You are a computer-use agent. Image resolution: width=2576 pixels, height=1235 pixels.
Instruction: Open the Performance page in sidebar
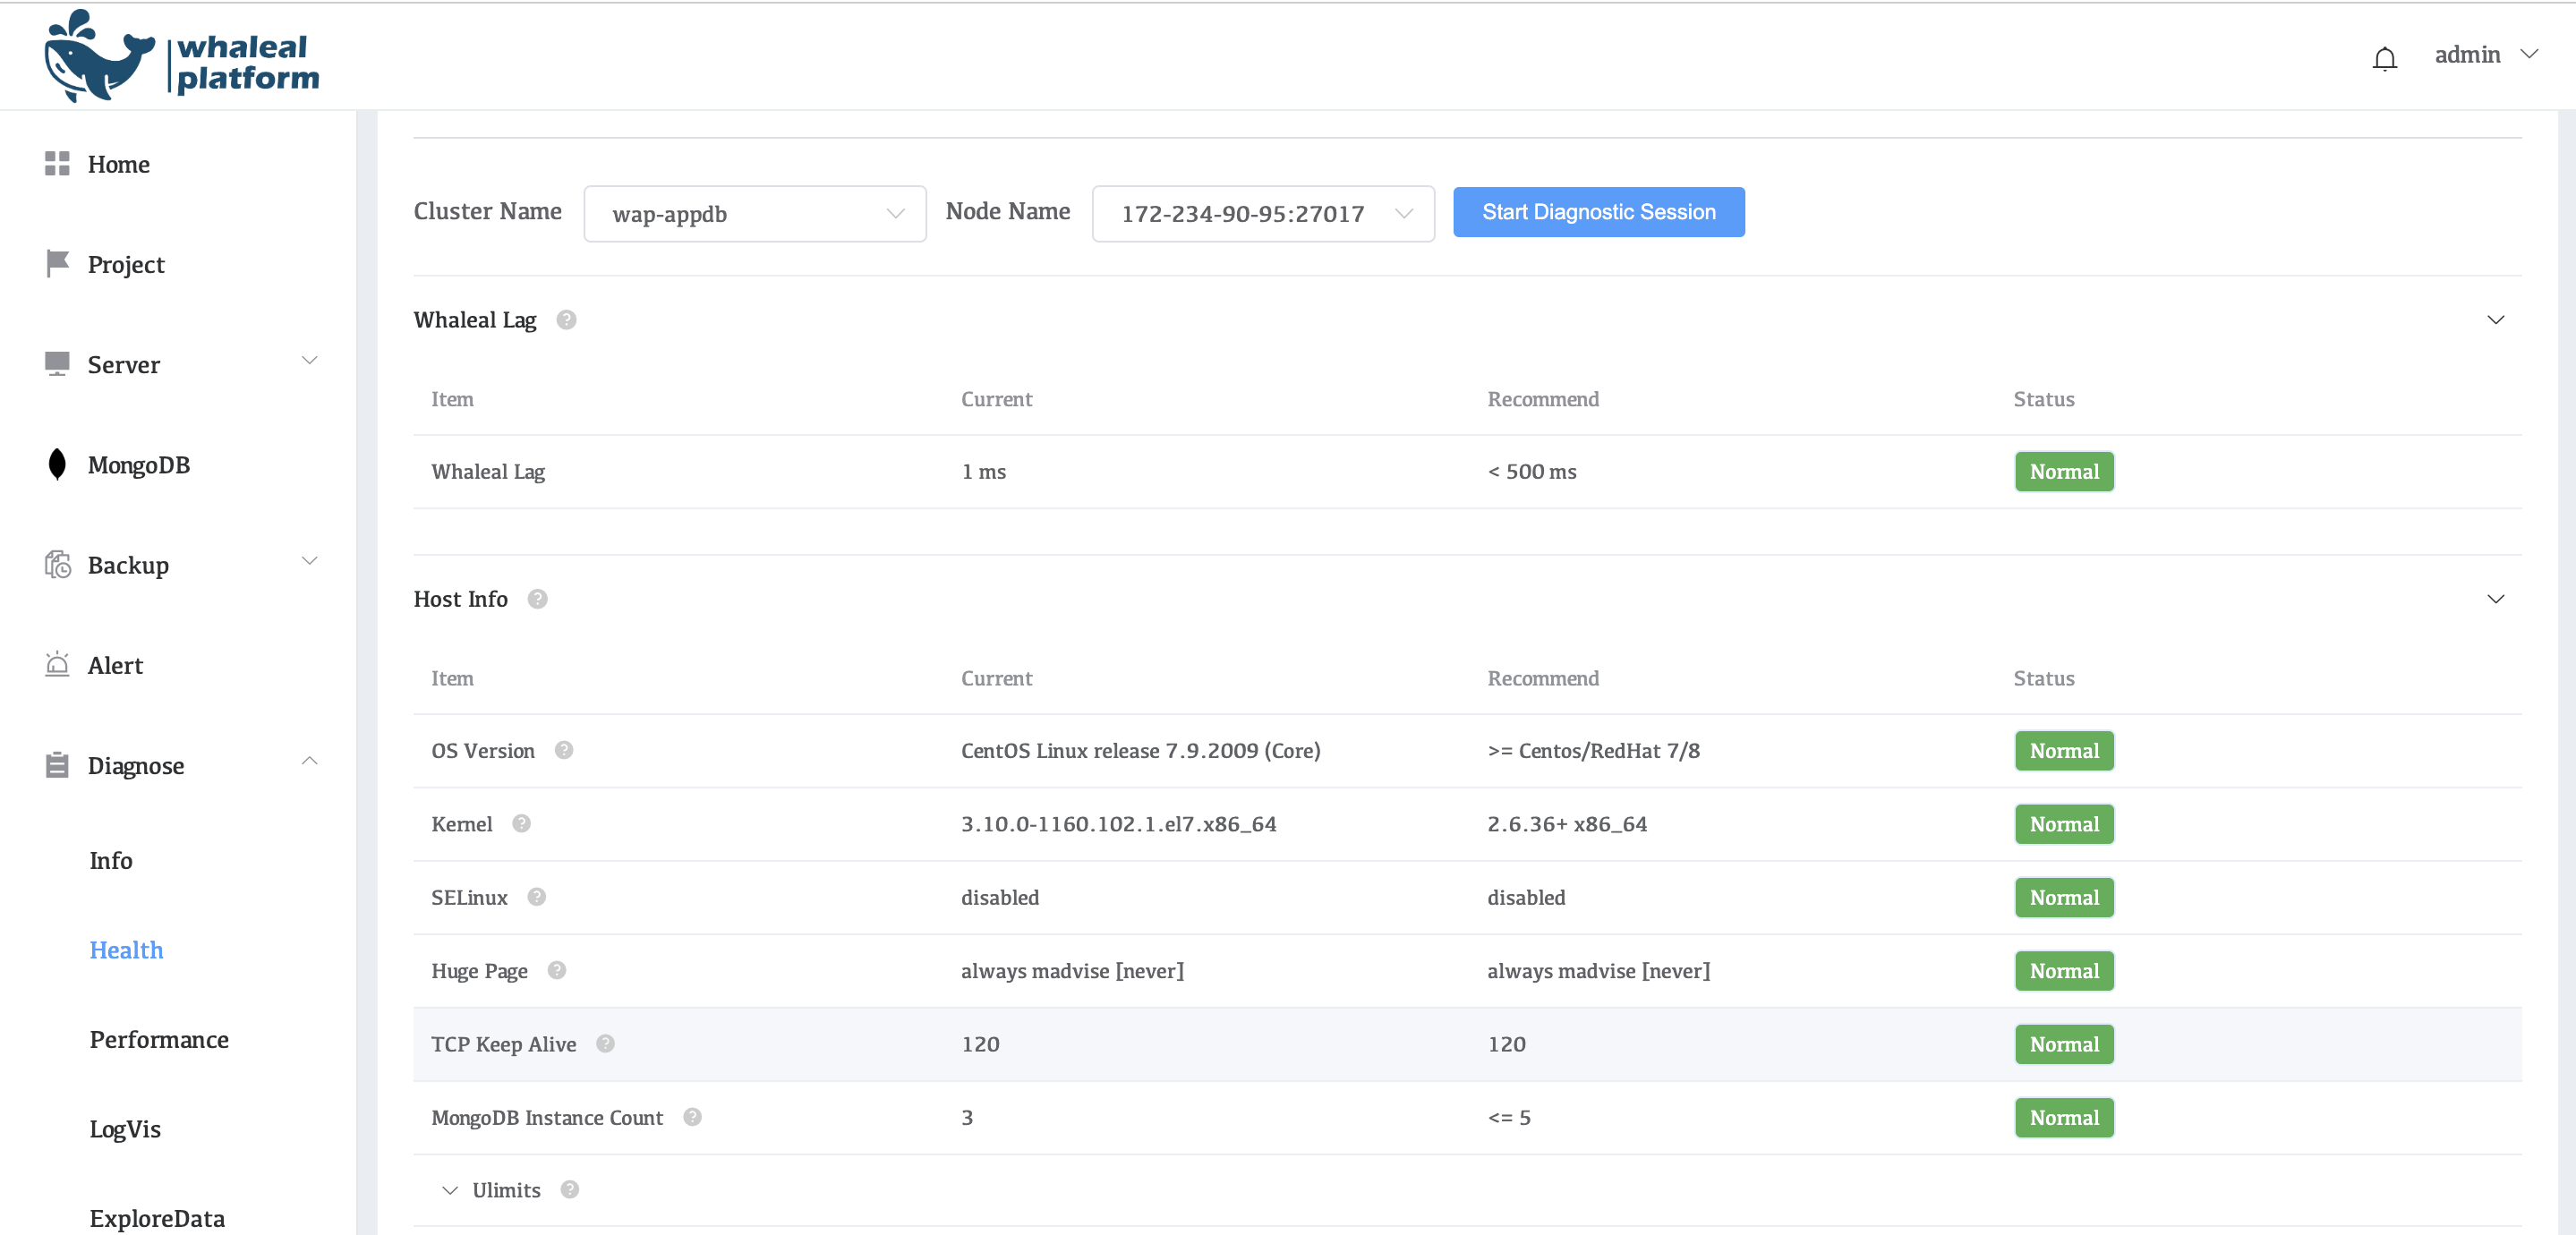159,1039
